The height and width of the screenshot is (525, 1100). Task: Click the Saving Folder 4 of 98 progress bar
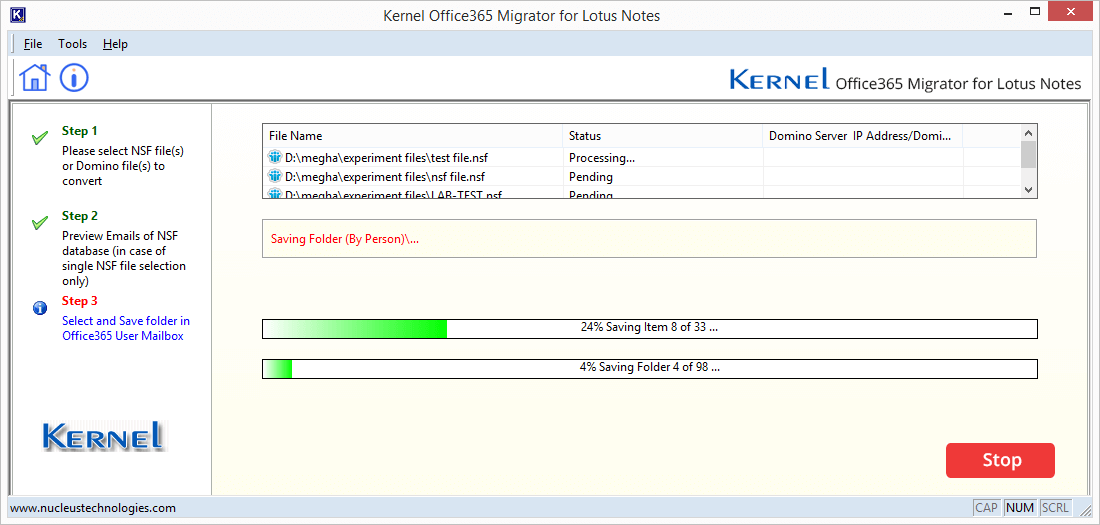(x=650, y=368)
